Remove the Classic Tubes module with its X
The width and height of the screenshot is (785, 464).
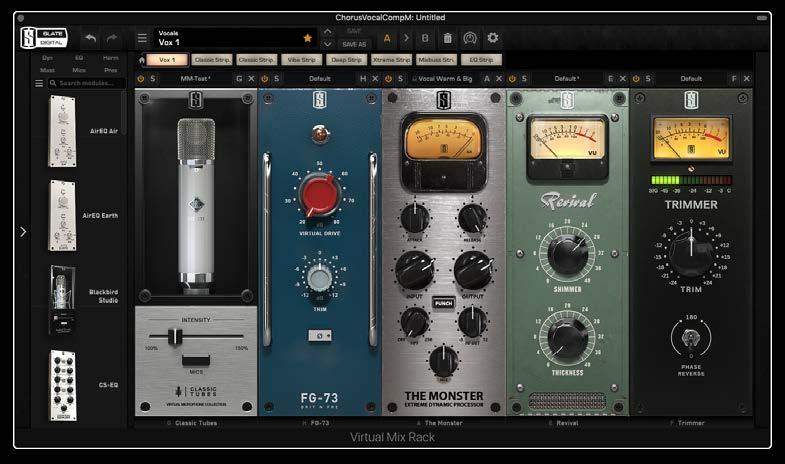tap(251, 79)
